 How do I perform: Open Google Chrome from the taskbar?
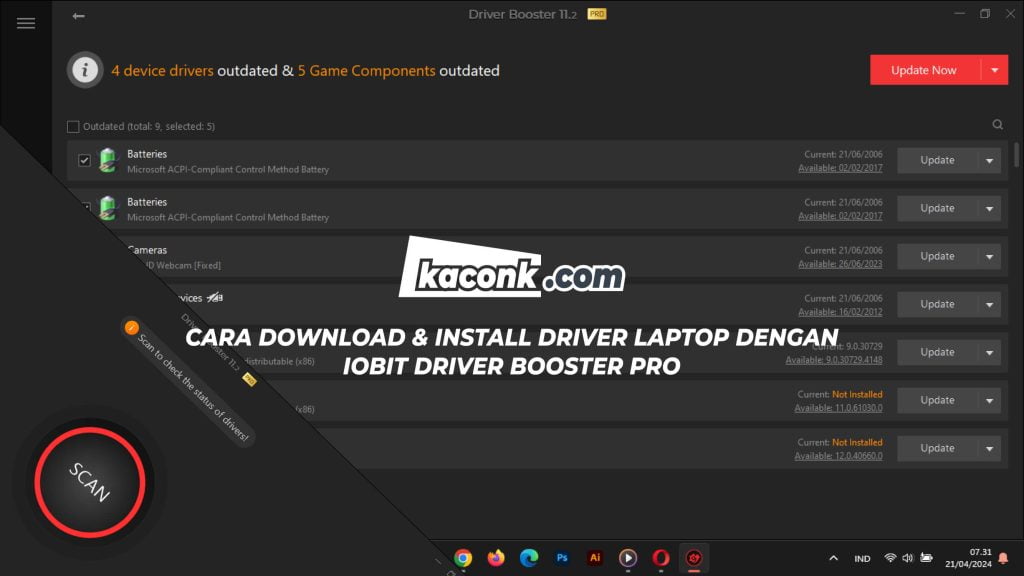463,558
